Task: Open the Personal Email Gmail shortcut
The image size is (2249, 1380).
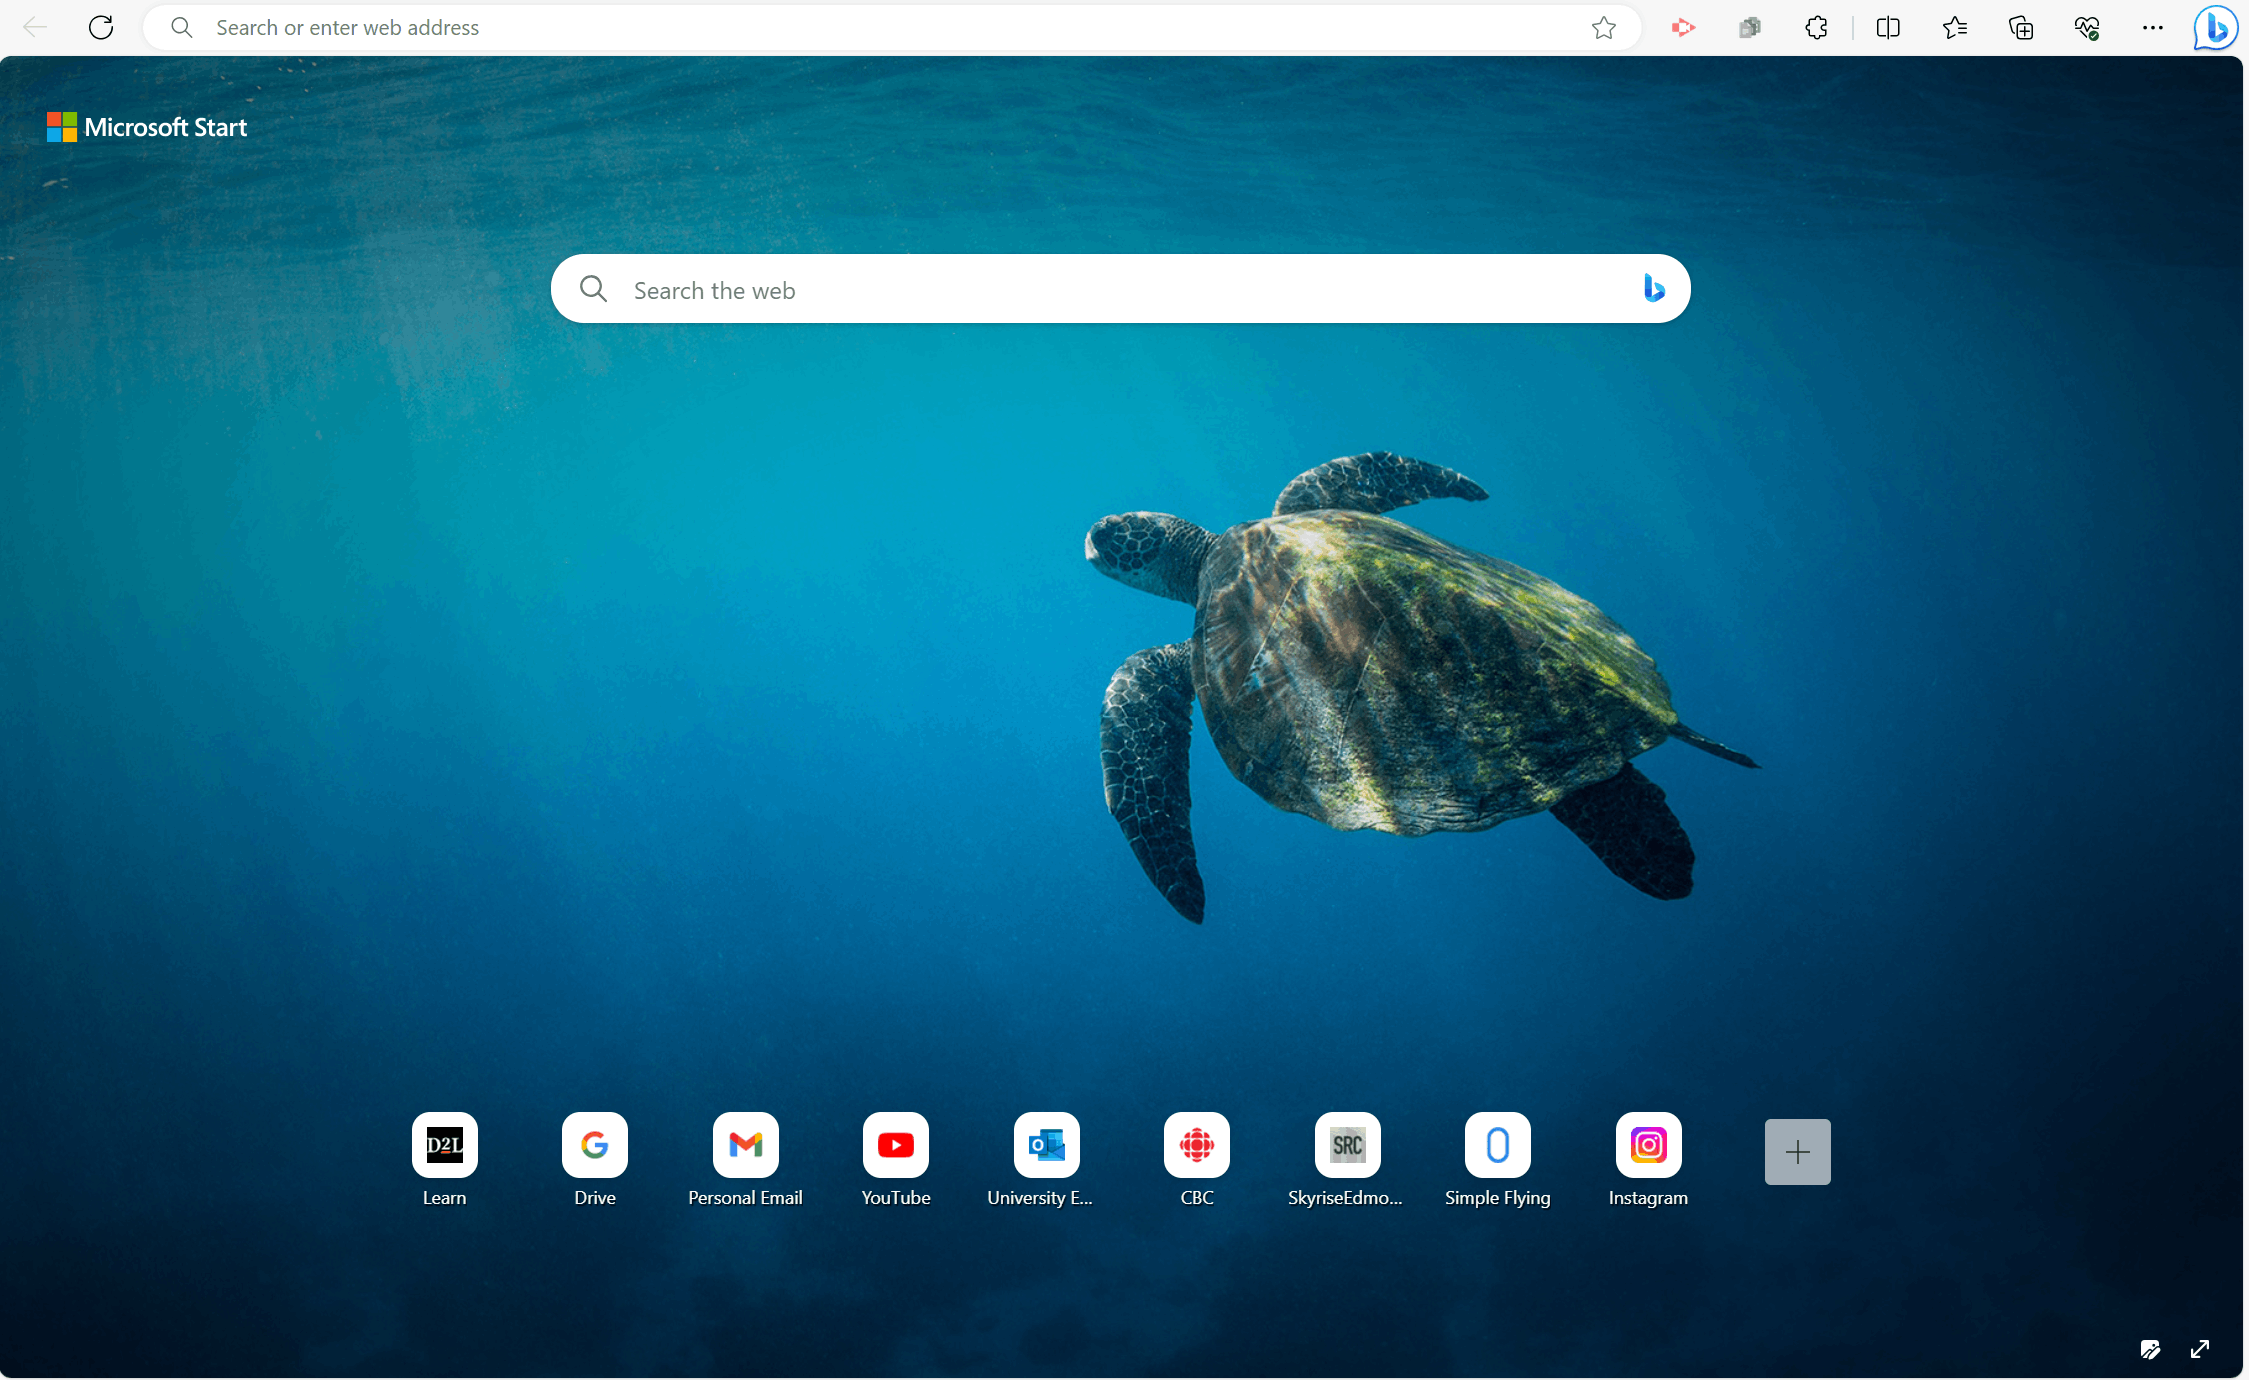Action: click(746, 1146)
